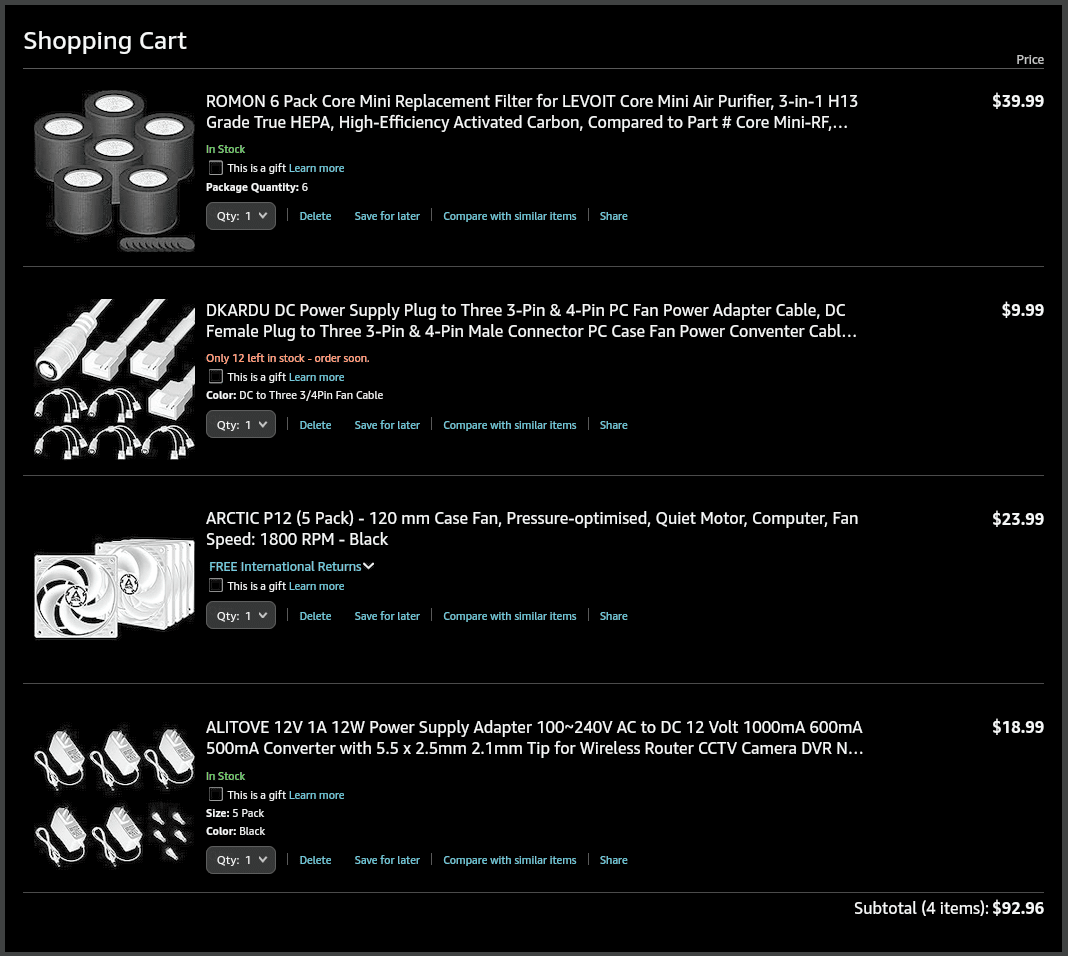Open Qty selector for ARCTIC P12 fans

tap(241, 616)
